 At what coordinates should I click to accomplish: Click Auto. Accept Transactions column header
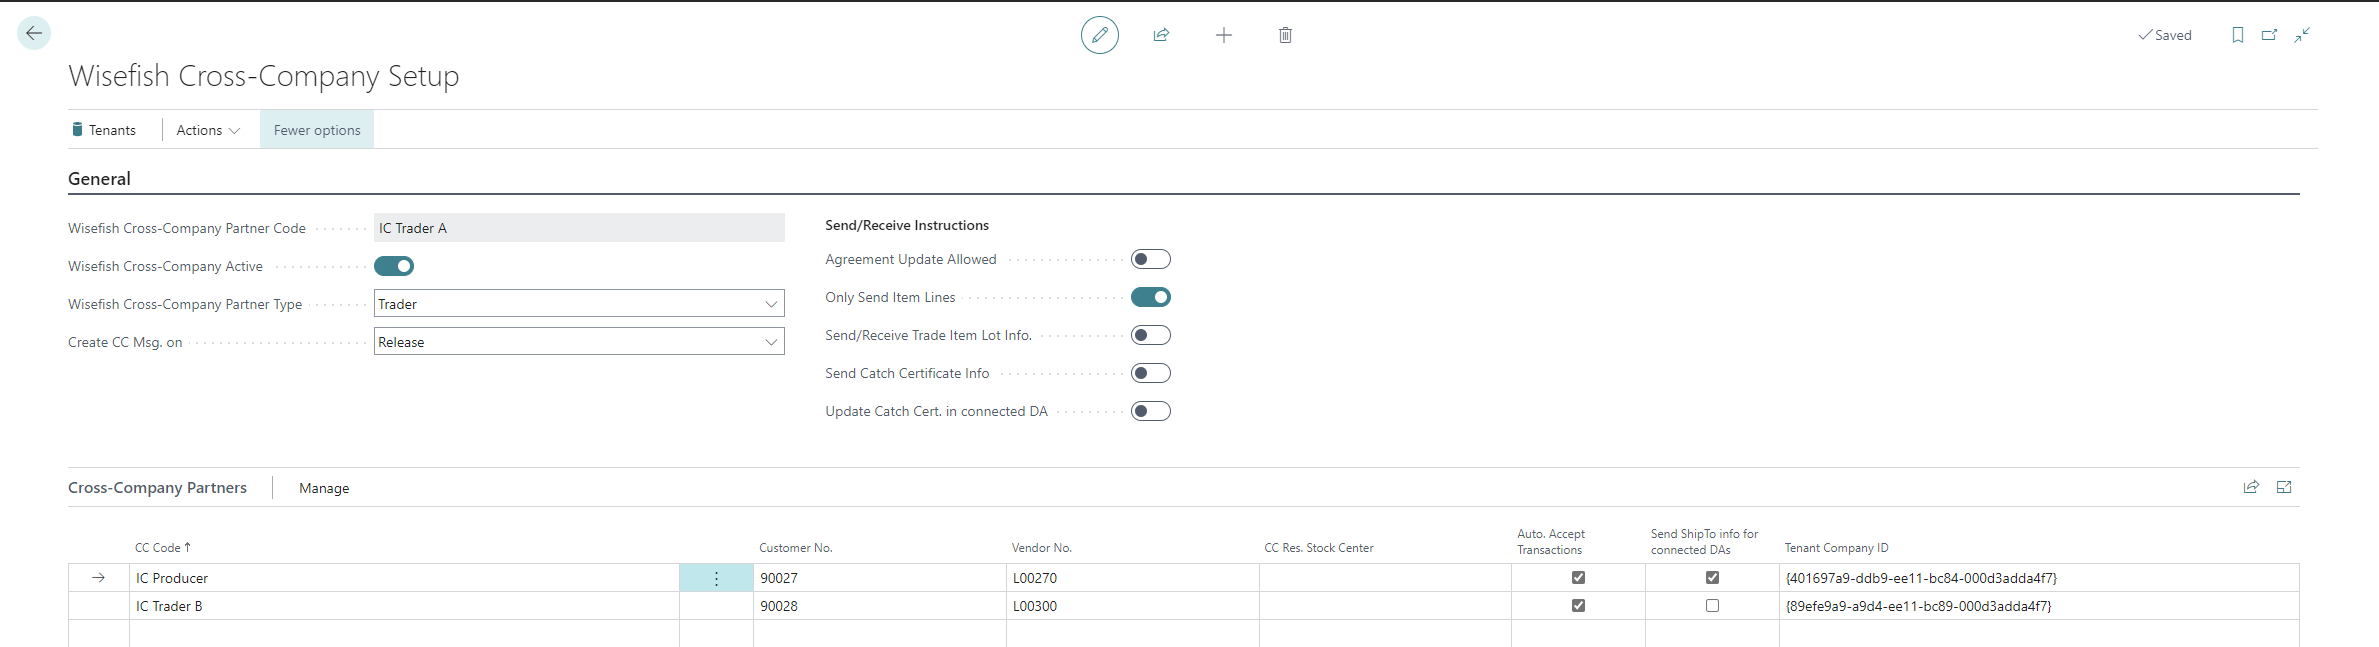click(x=1551, y=542)
